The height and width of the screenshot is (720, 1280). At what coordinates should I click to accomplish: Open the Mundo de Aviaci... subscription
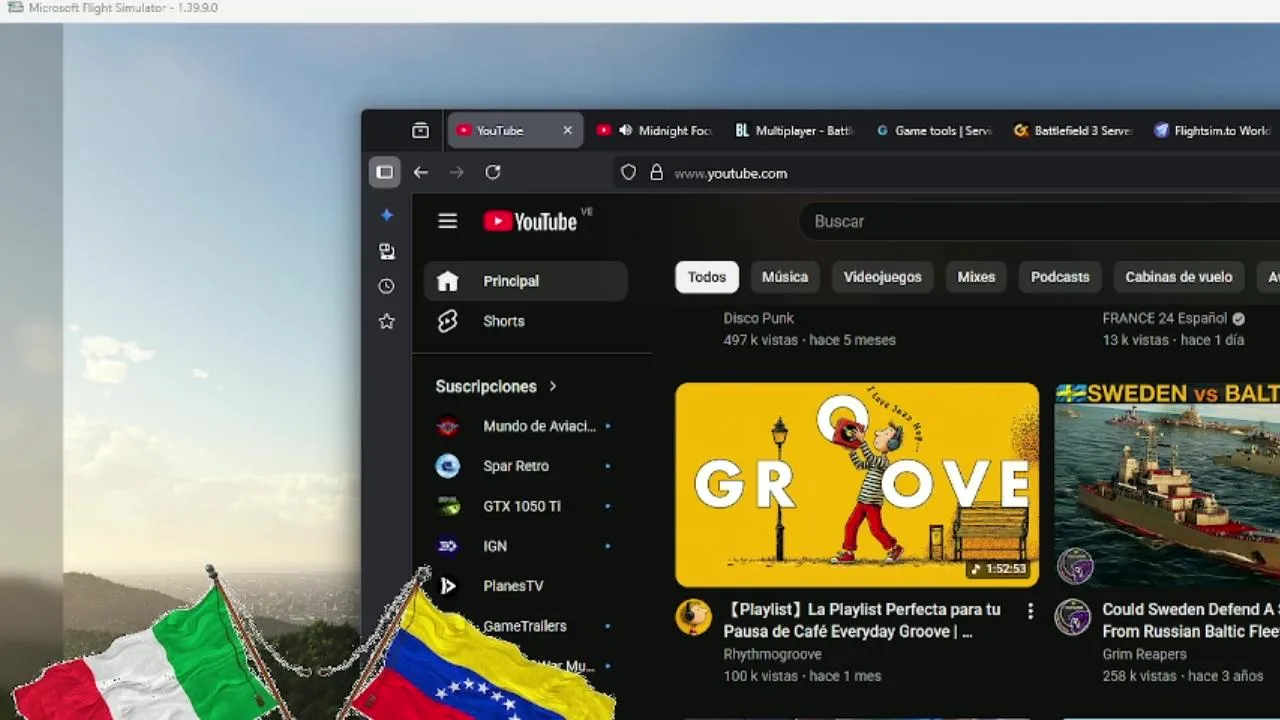(x=526, y=426)
